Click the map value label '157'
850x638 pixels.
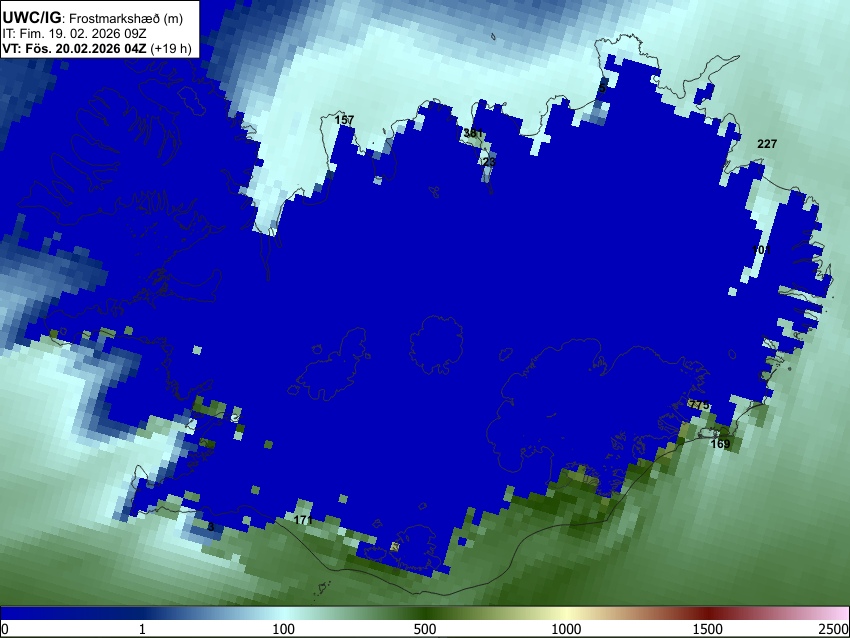point(344,120)
